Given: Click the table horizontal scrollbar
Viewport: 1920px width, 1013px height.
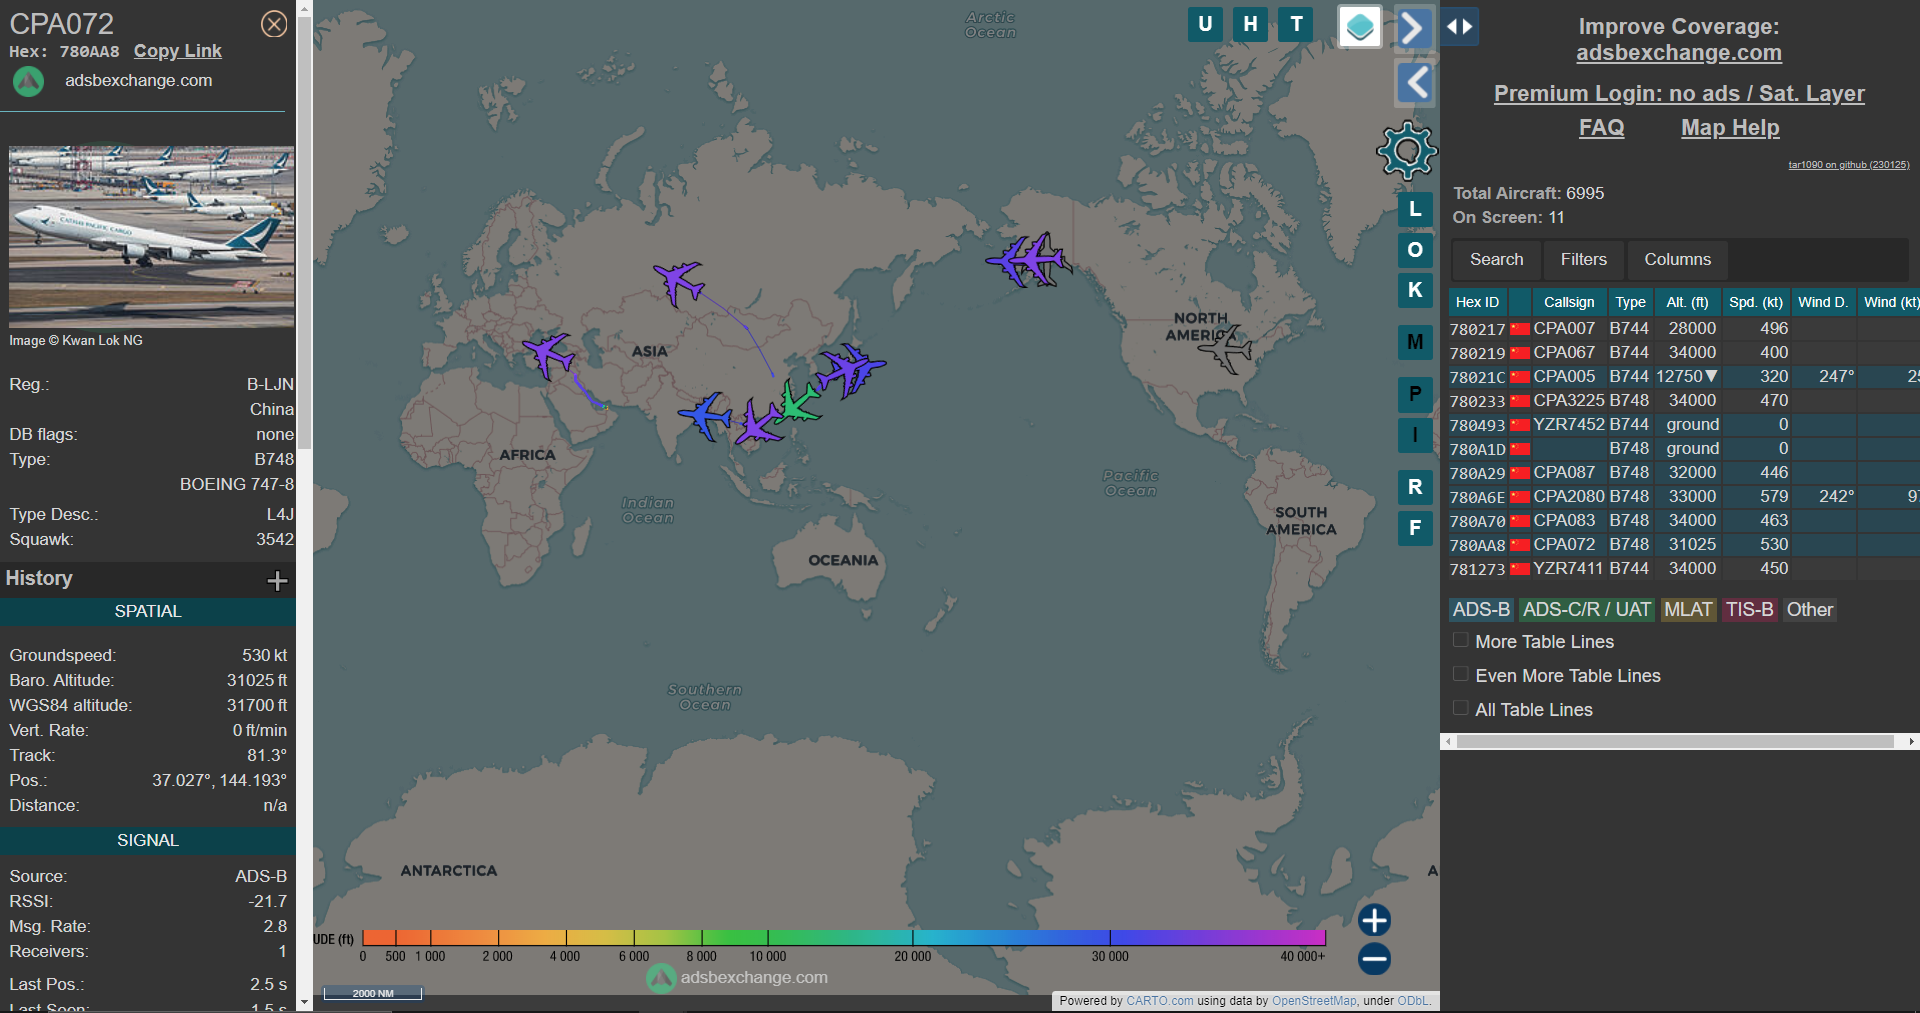Looking at the screenshot, I should click(x=1675, y=742).
